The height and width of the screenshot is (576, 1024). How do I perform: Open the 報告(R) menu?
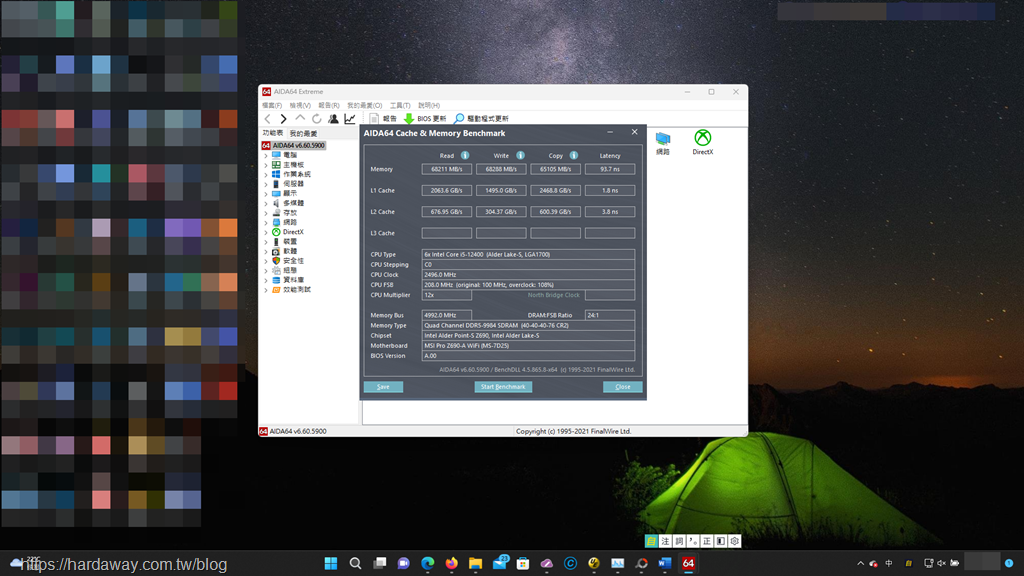click(x=329, y=105)
